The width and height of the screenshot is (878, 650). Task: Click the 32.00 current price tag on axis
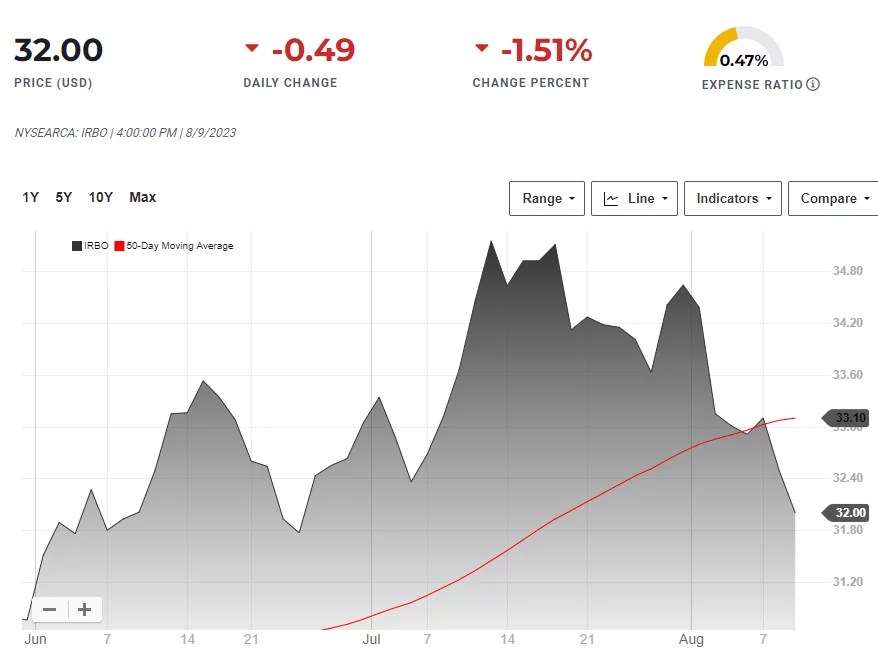click(x=846, y=512)
